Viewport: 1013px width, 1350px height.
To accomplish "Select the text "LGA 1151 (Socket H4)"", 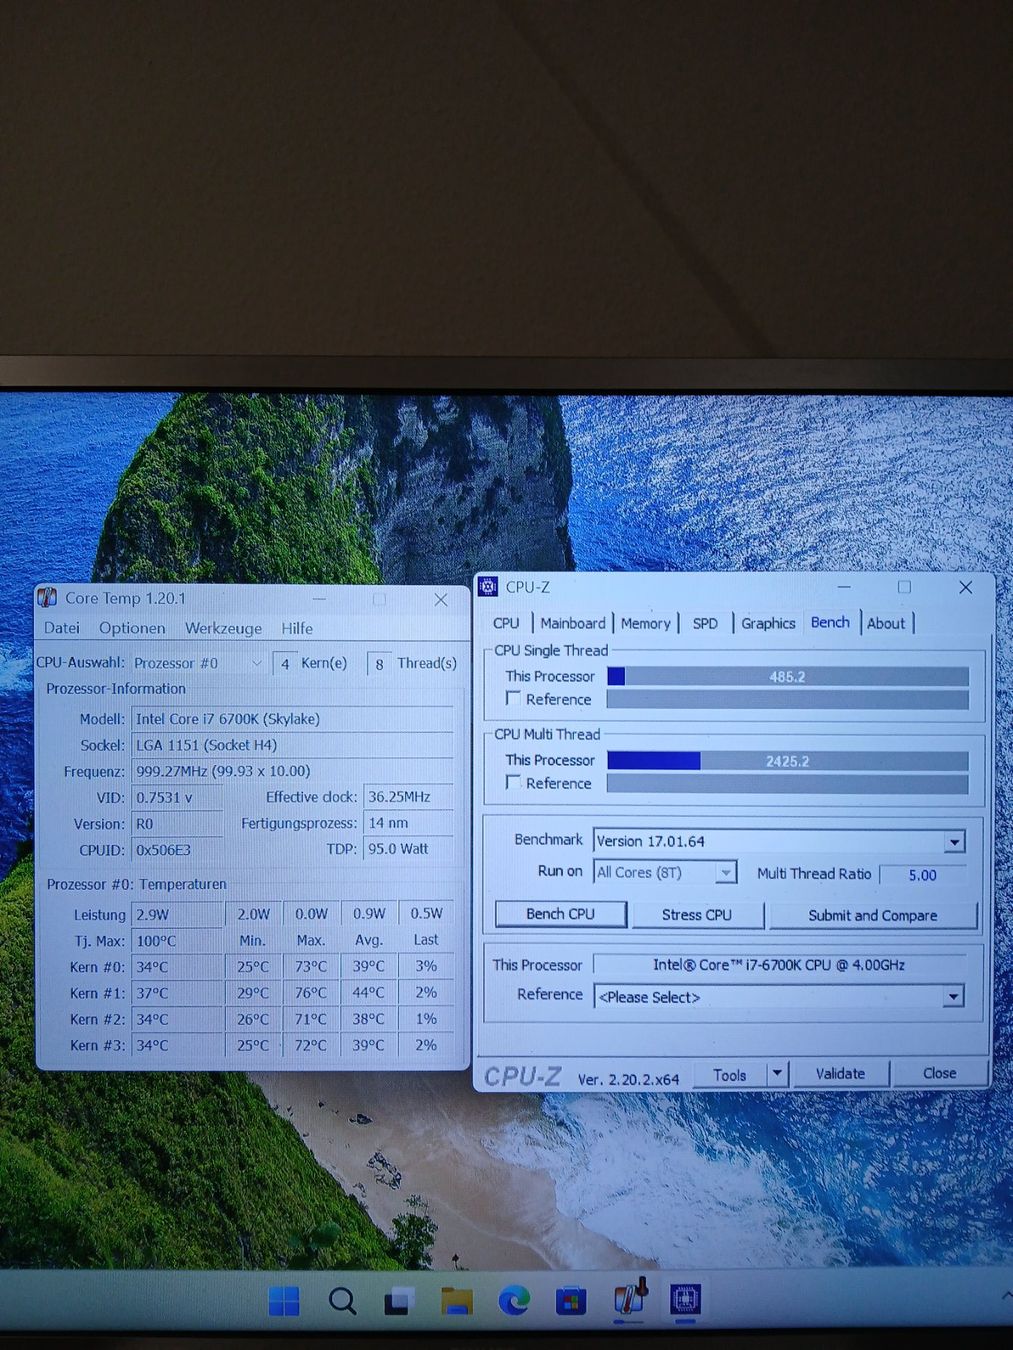I will coord(206,745).
